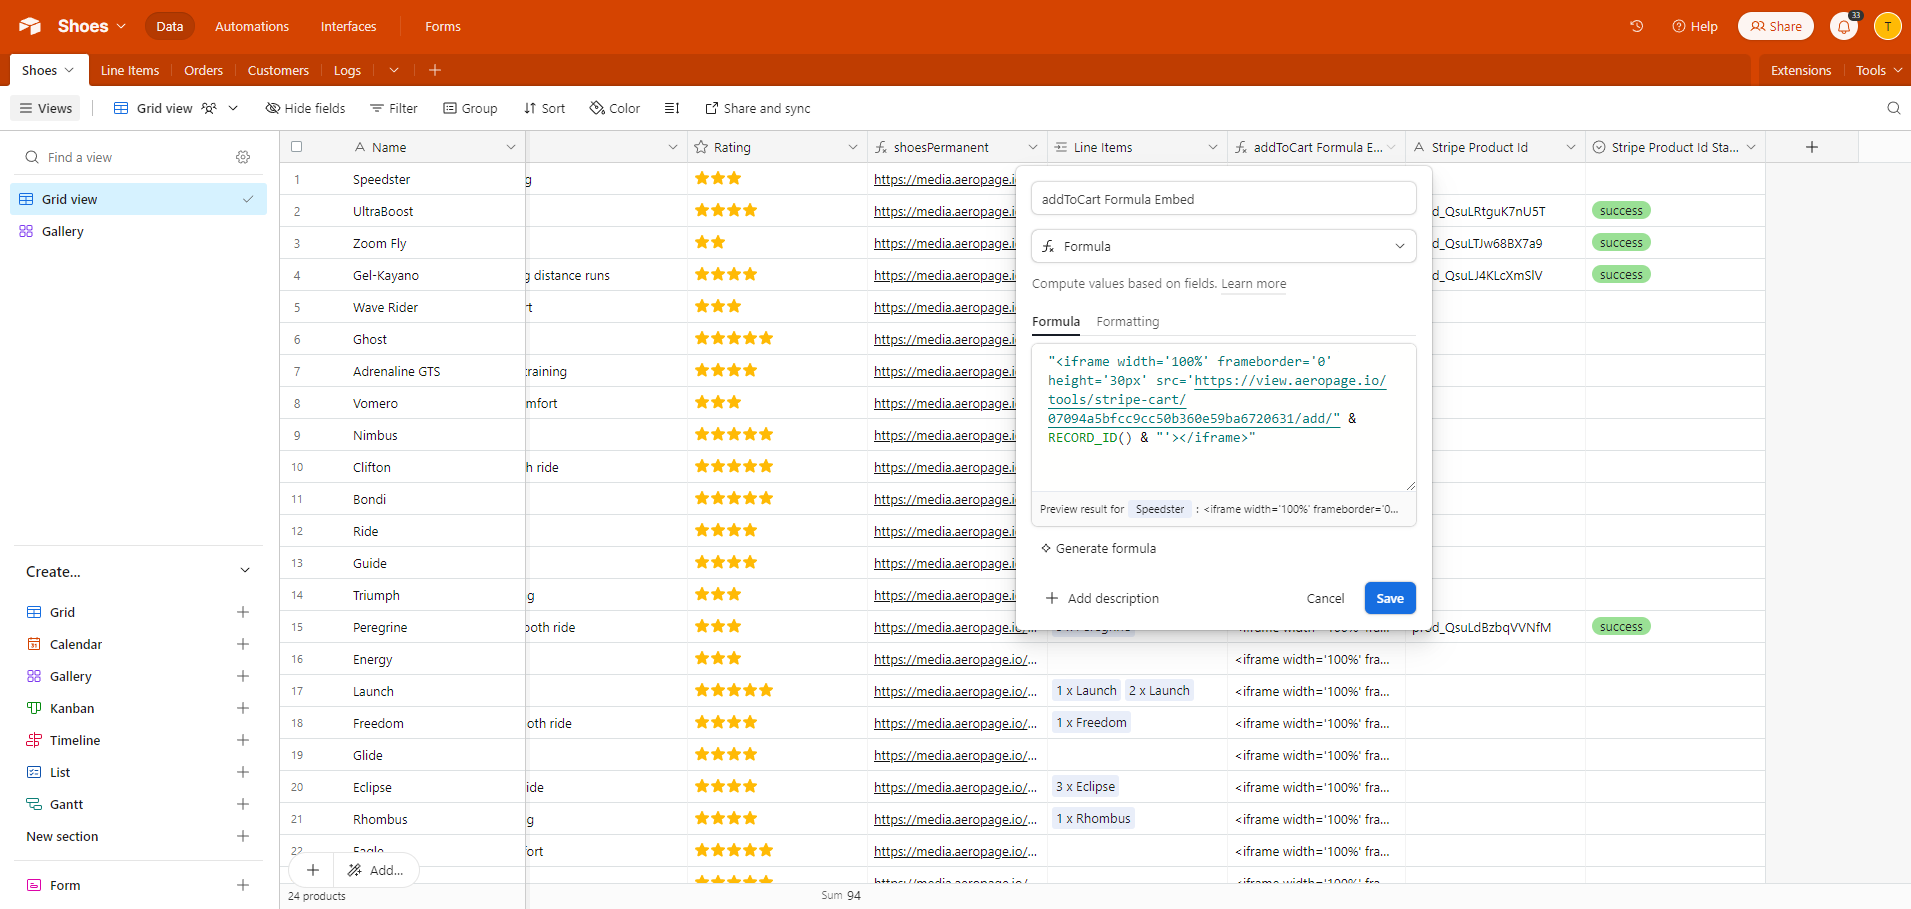Collapse the Create section
The image size is (1911, 909).
[x=245, y=571]
